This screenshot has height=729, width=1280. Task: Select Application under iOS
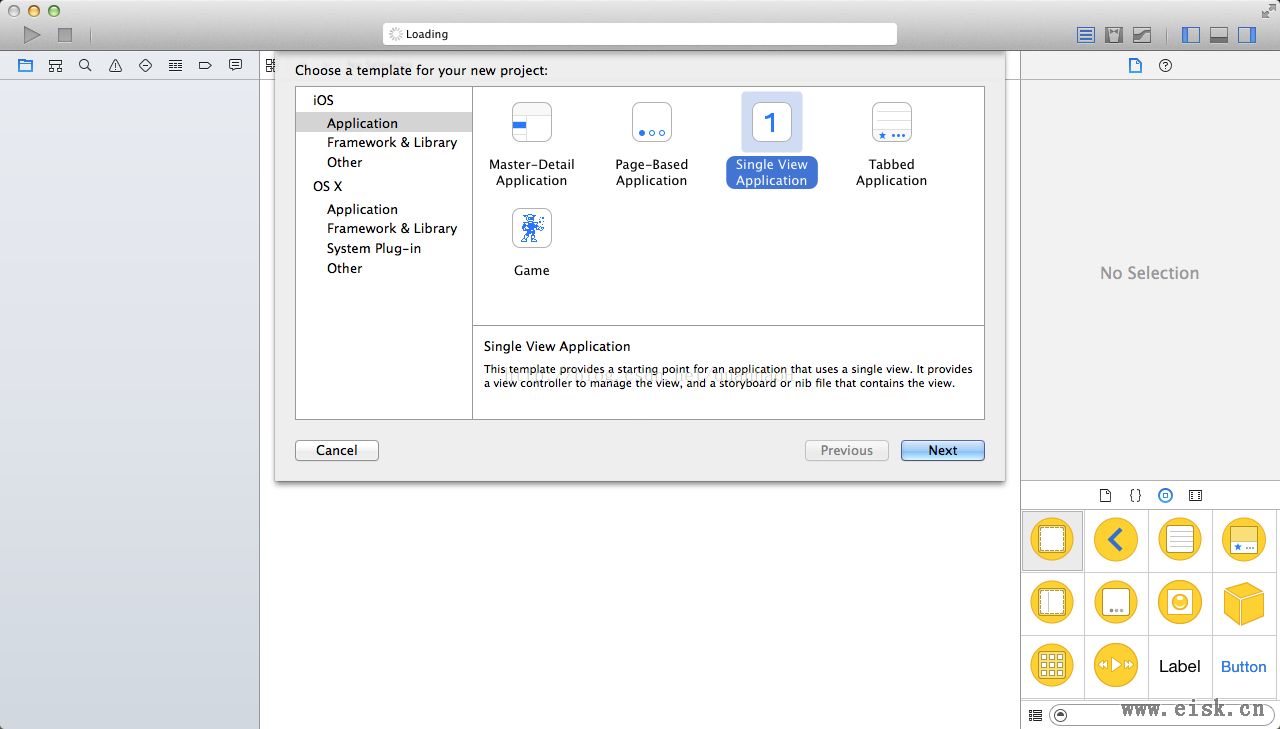pos(384,123)
